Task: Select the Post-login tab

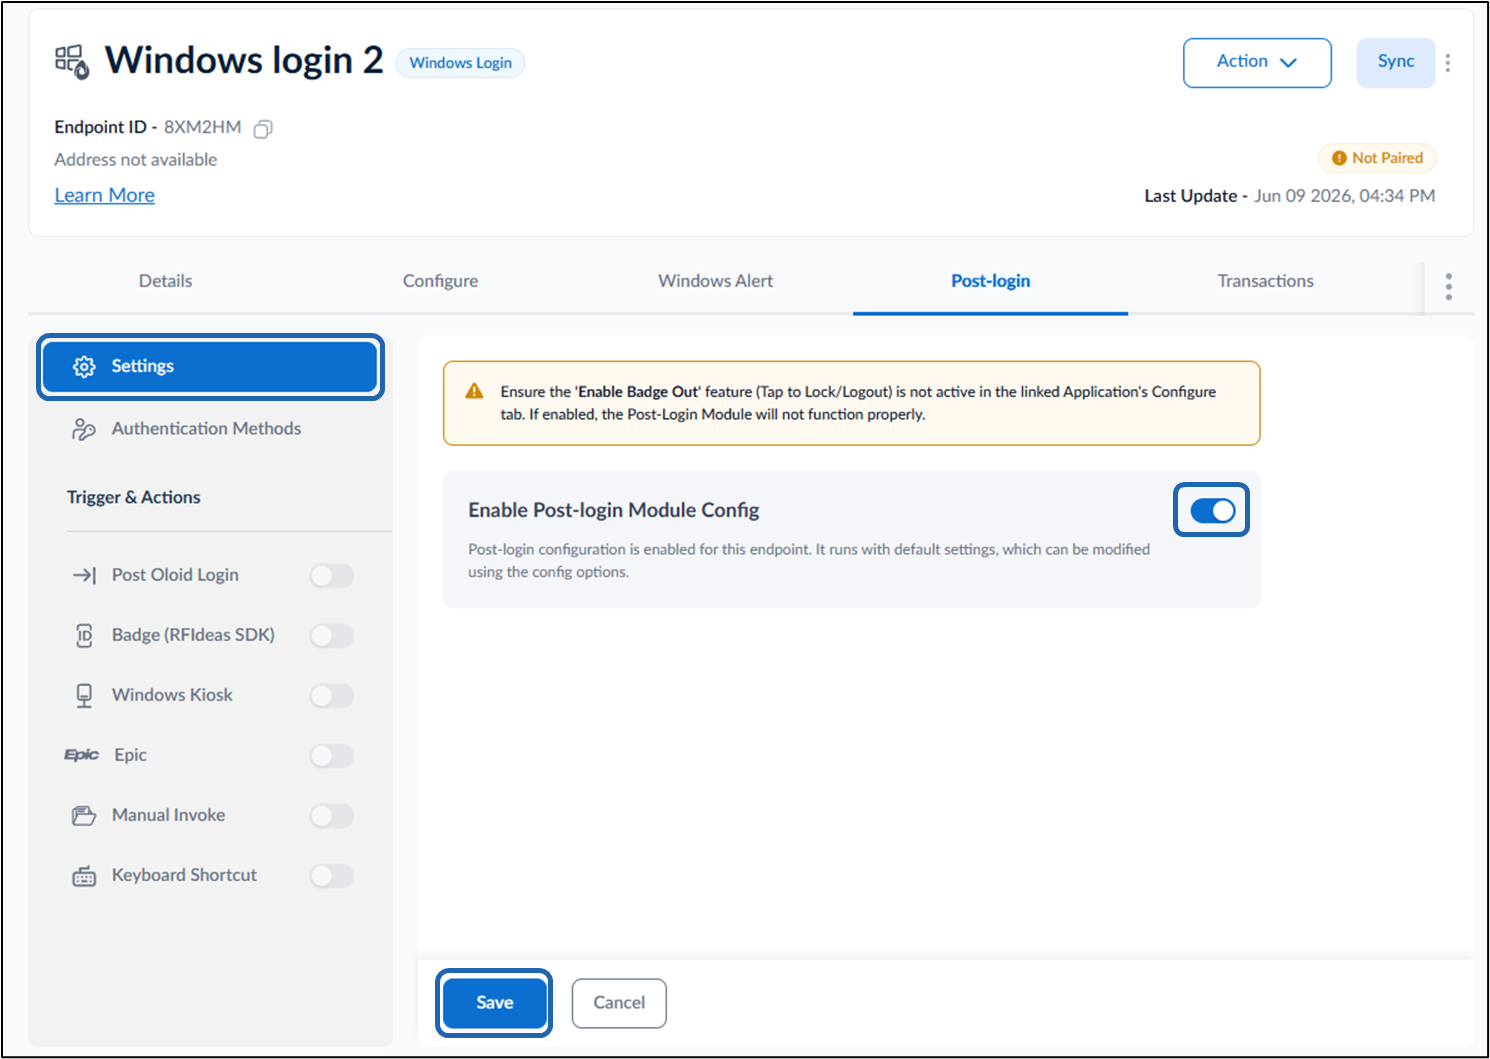Action: [x=990, y=281]
